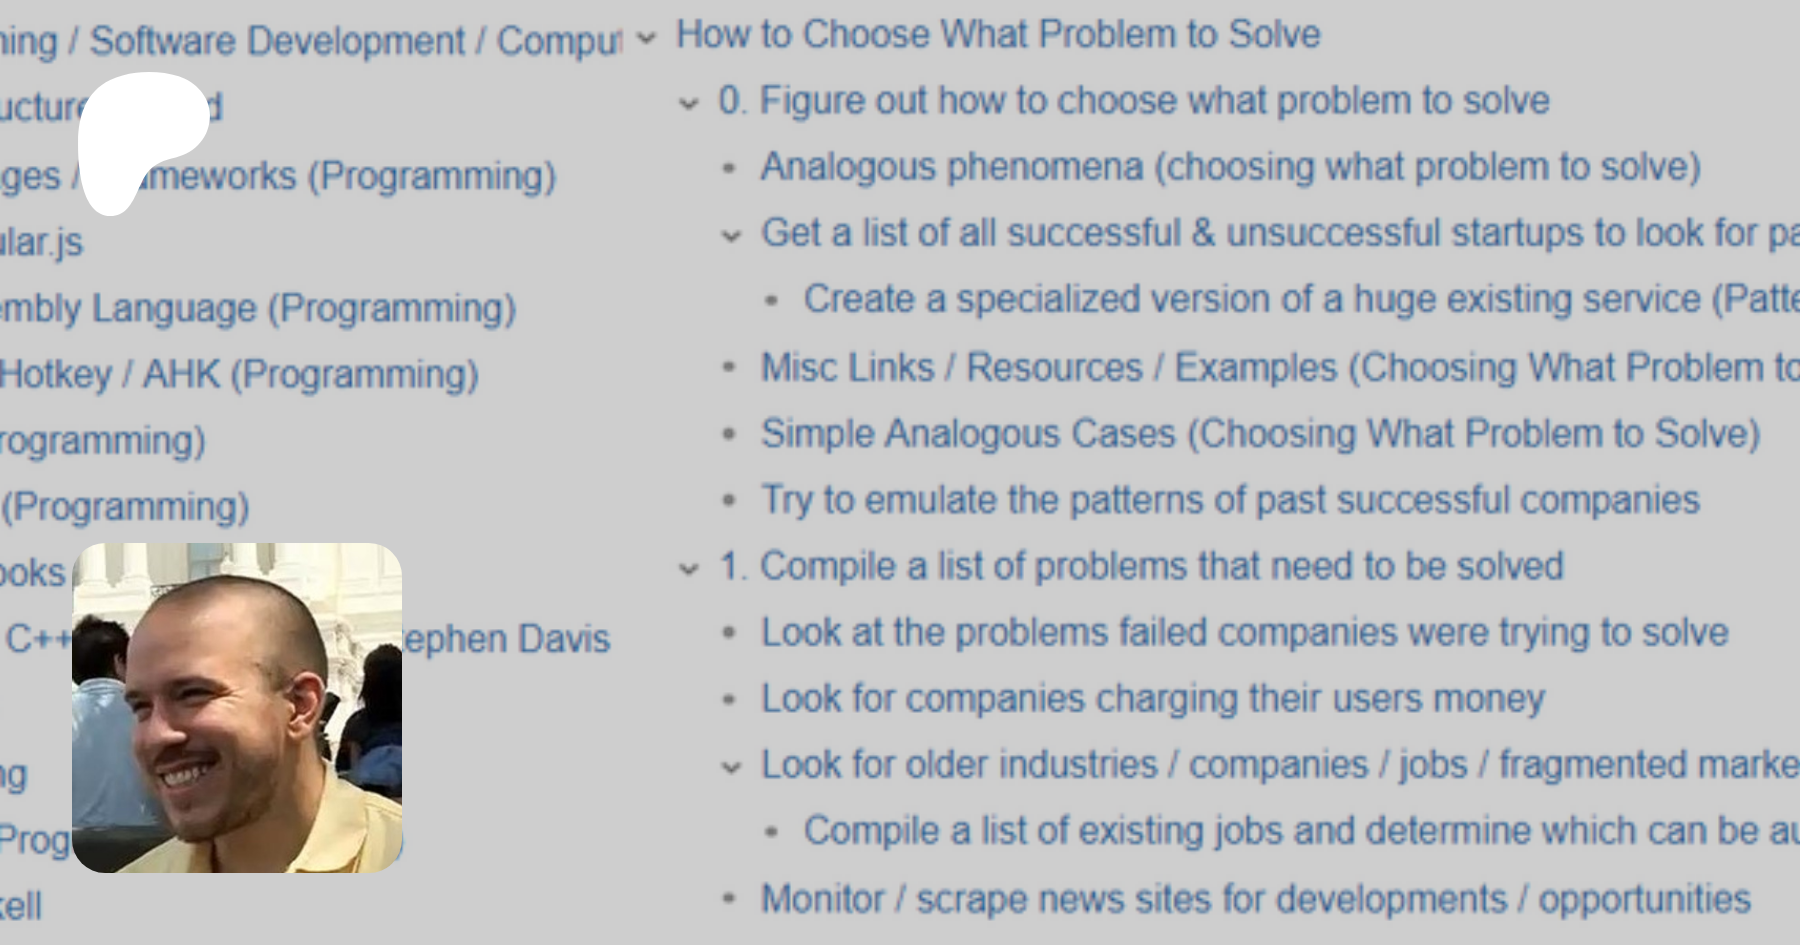Click bullet beside 'Monitor / scrape news sites'
The image size is (1800, 945).
[730, 899]
